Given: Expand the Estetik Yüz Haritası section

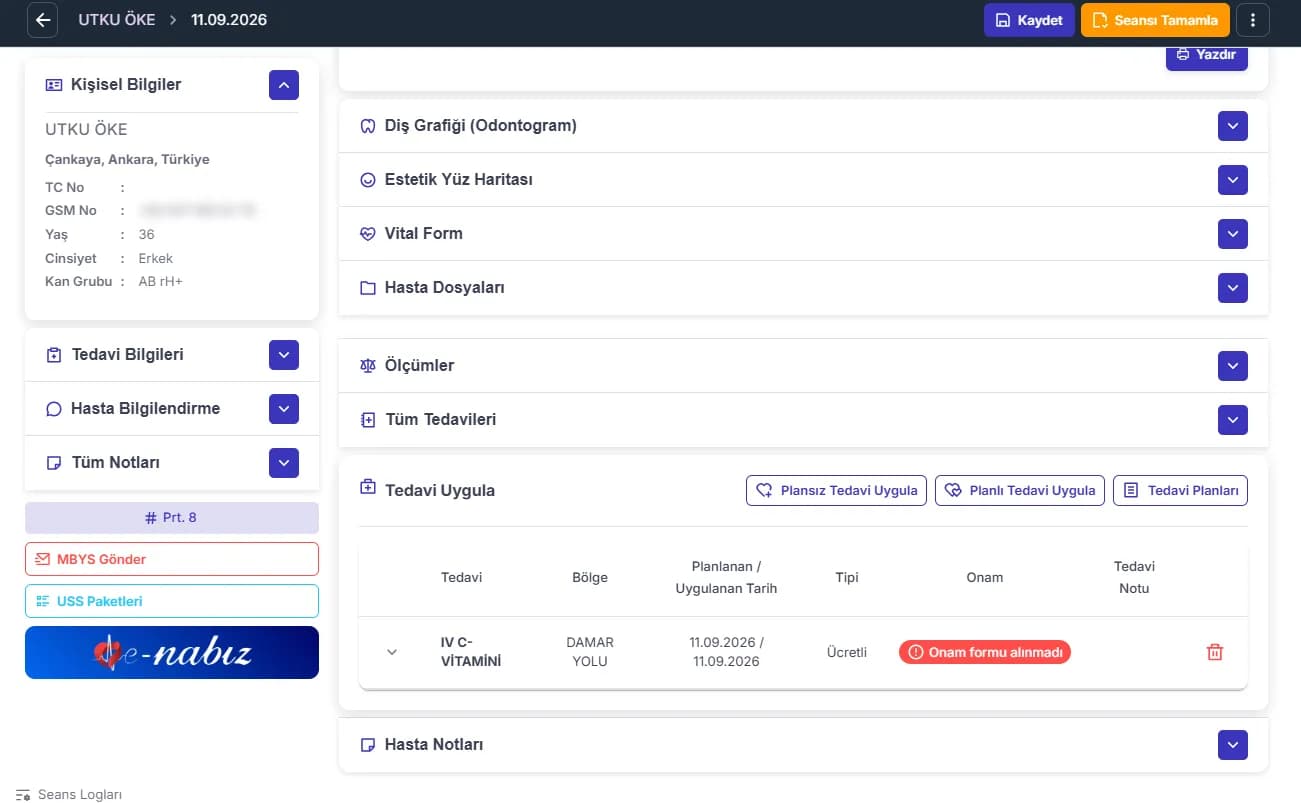Looking at the screenshot, I should click(1233, 180).
